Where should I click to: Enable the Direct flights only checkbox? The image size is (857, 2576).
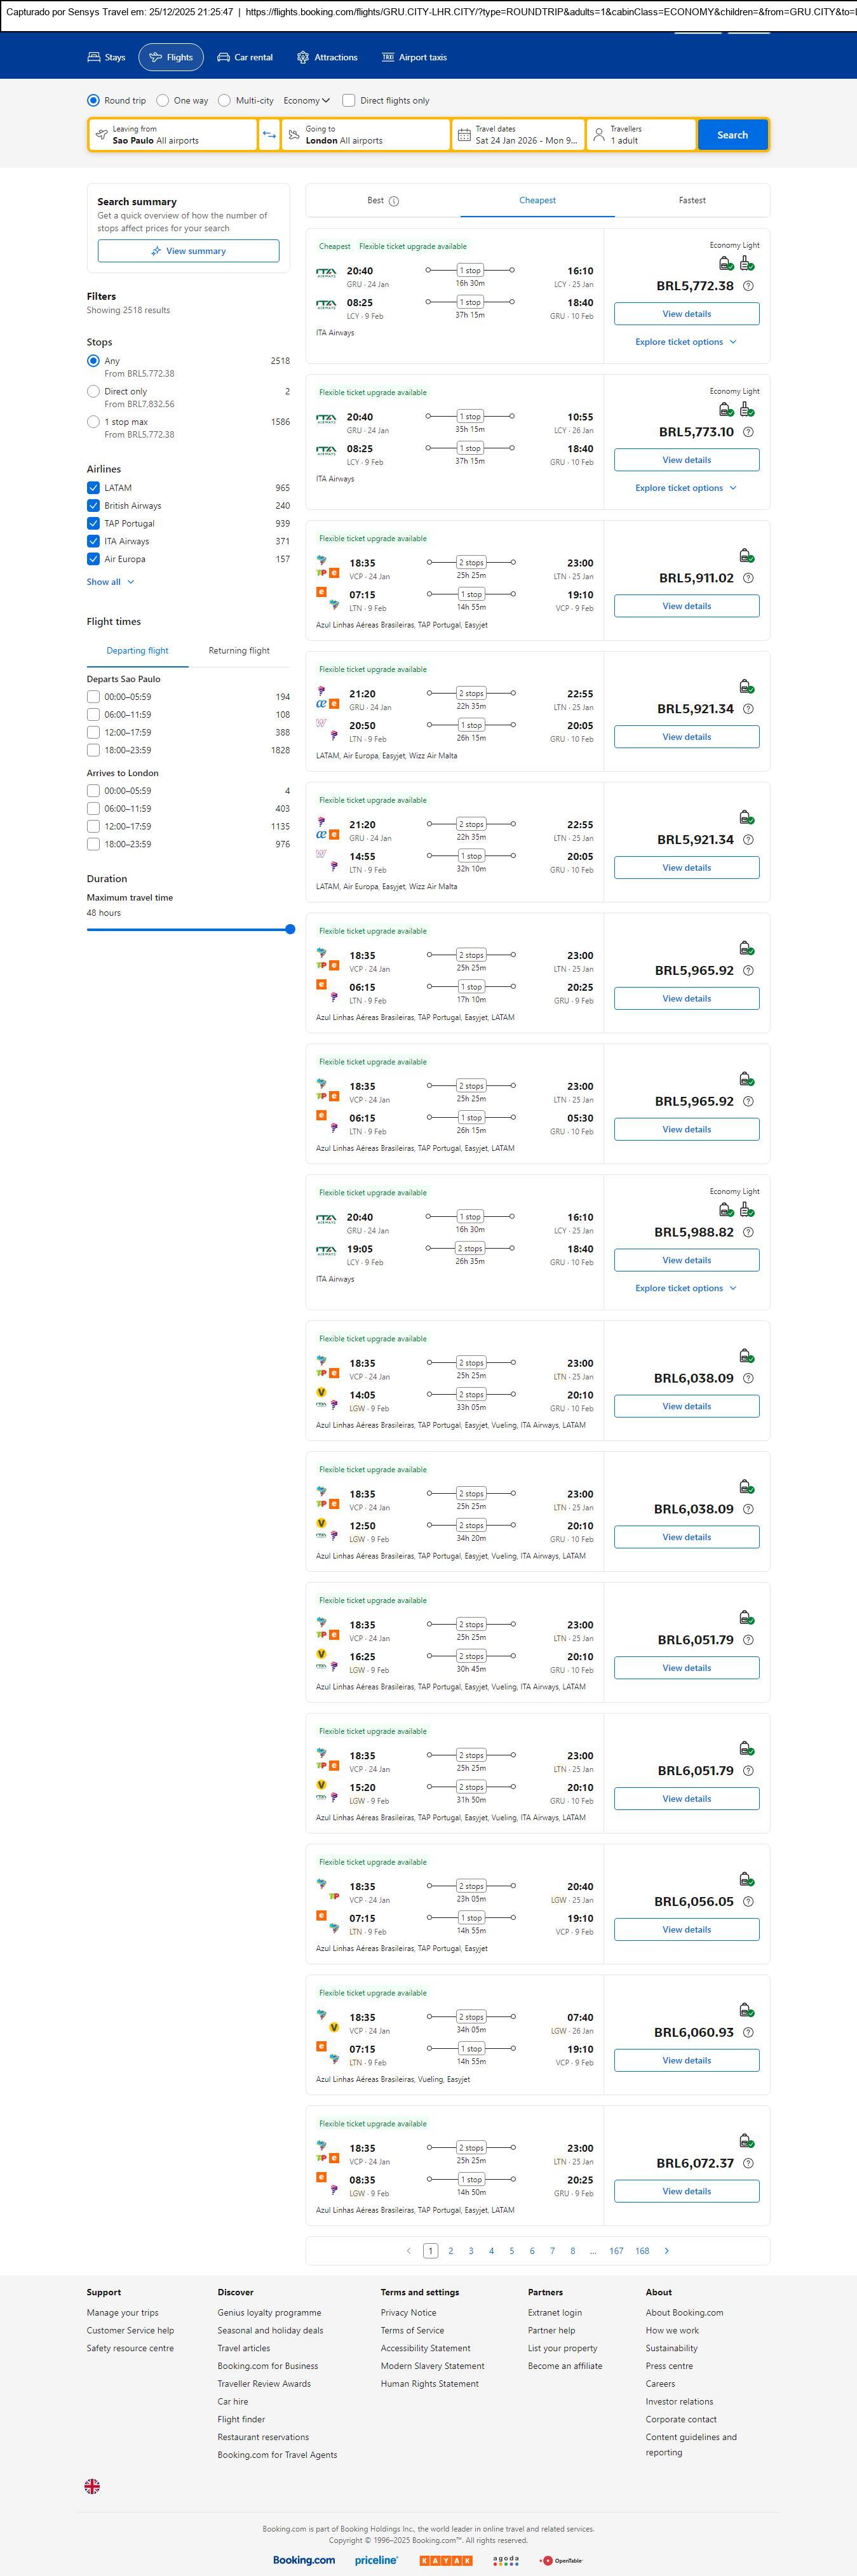pyautogui.click(x=349, y=101)
